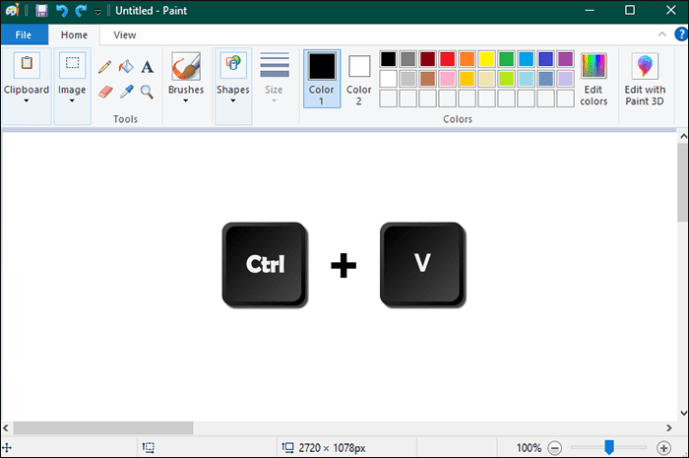Pick the purple color swatch

566,58
